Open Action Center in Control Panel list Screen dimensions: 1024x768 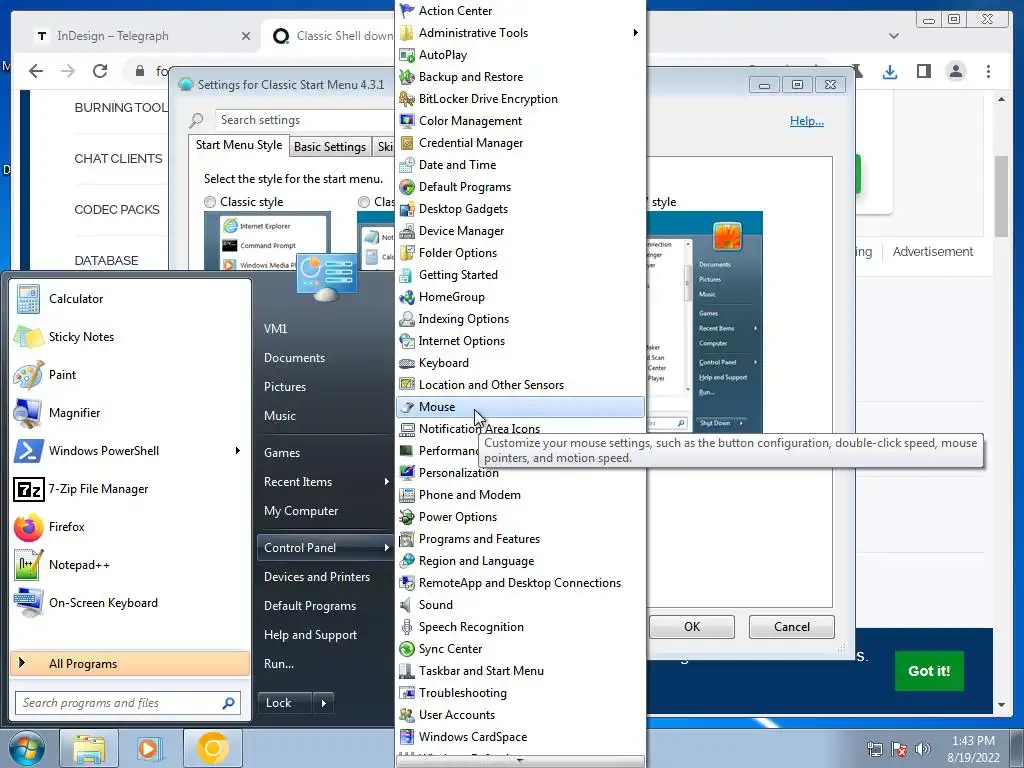pyautogui.click(x=520, y=10)
